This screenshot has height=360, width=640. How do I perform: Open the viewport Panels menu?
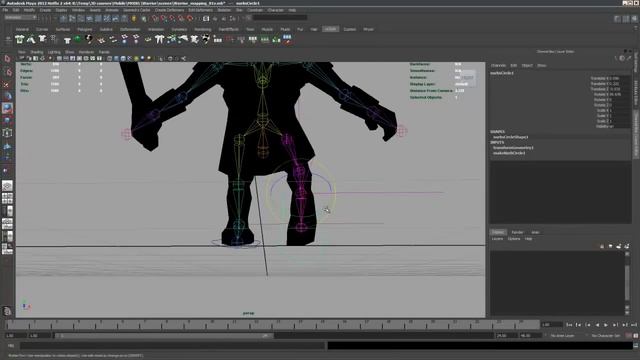coord(104,52)
